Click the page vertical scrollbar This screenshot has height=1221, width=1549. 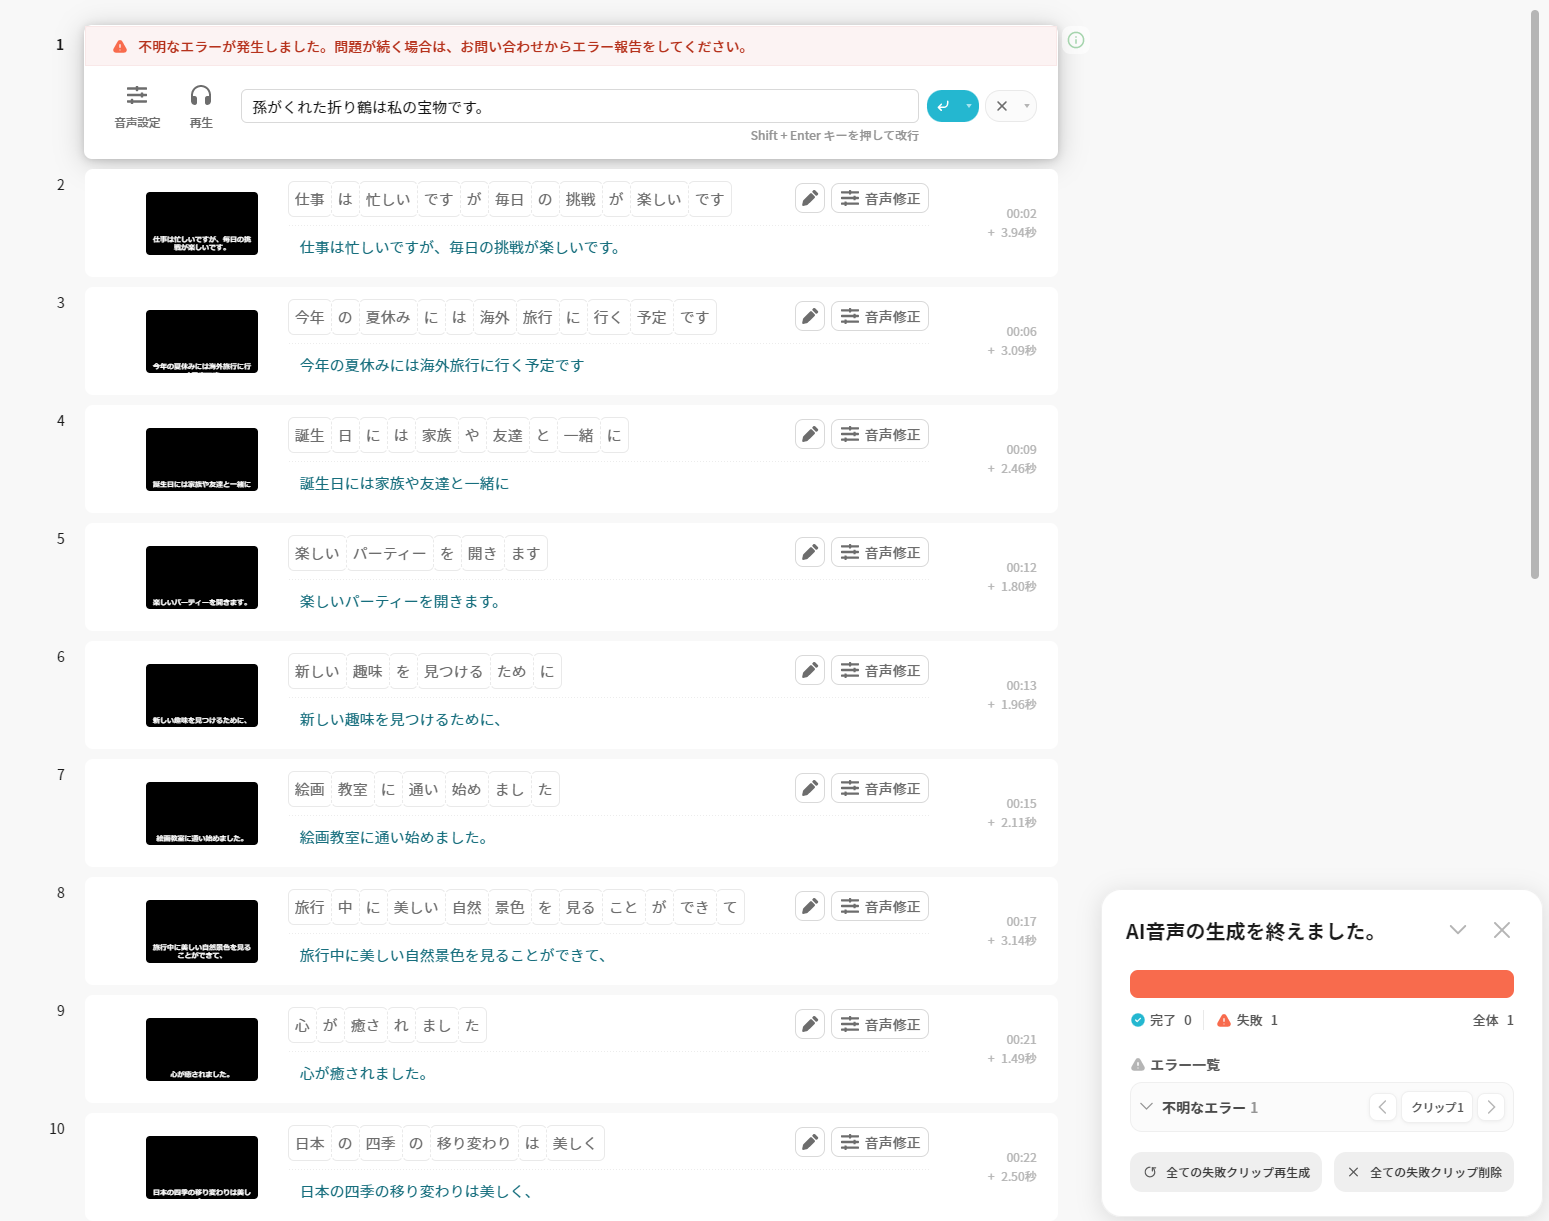coord(1535,295)
